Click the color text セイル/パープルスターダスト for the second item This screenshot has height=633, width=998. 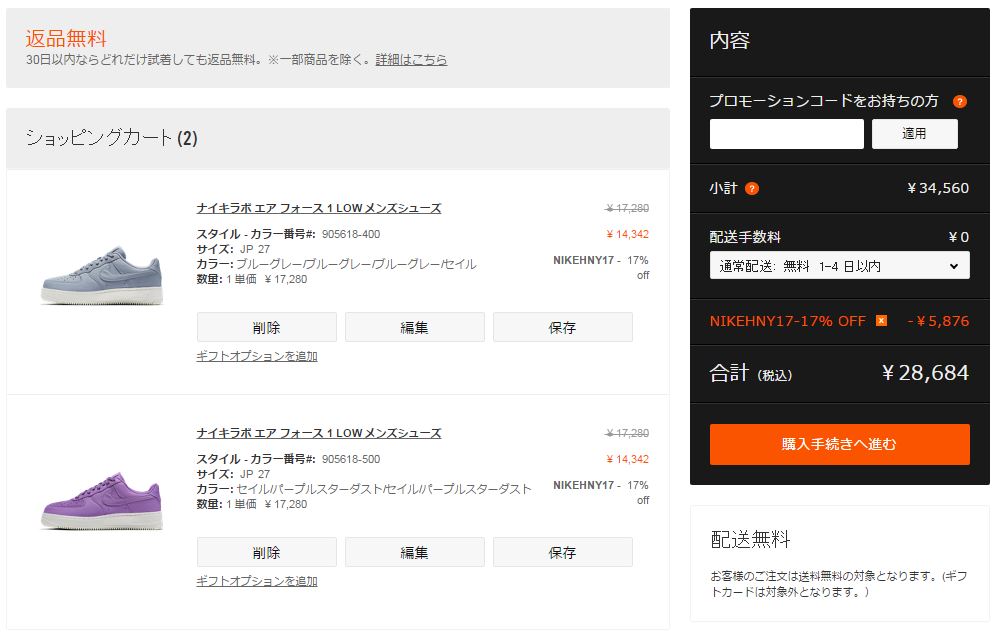pos(384,489)
